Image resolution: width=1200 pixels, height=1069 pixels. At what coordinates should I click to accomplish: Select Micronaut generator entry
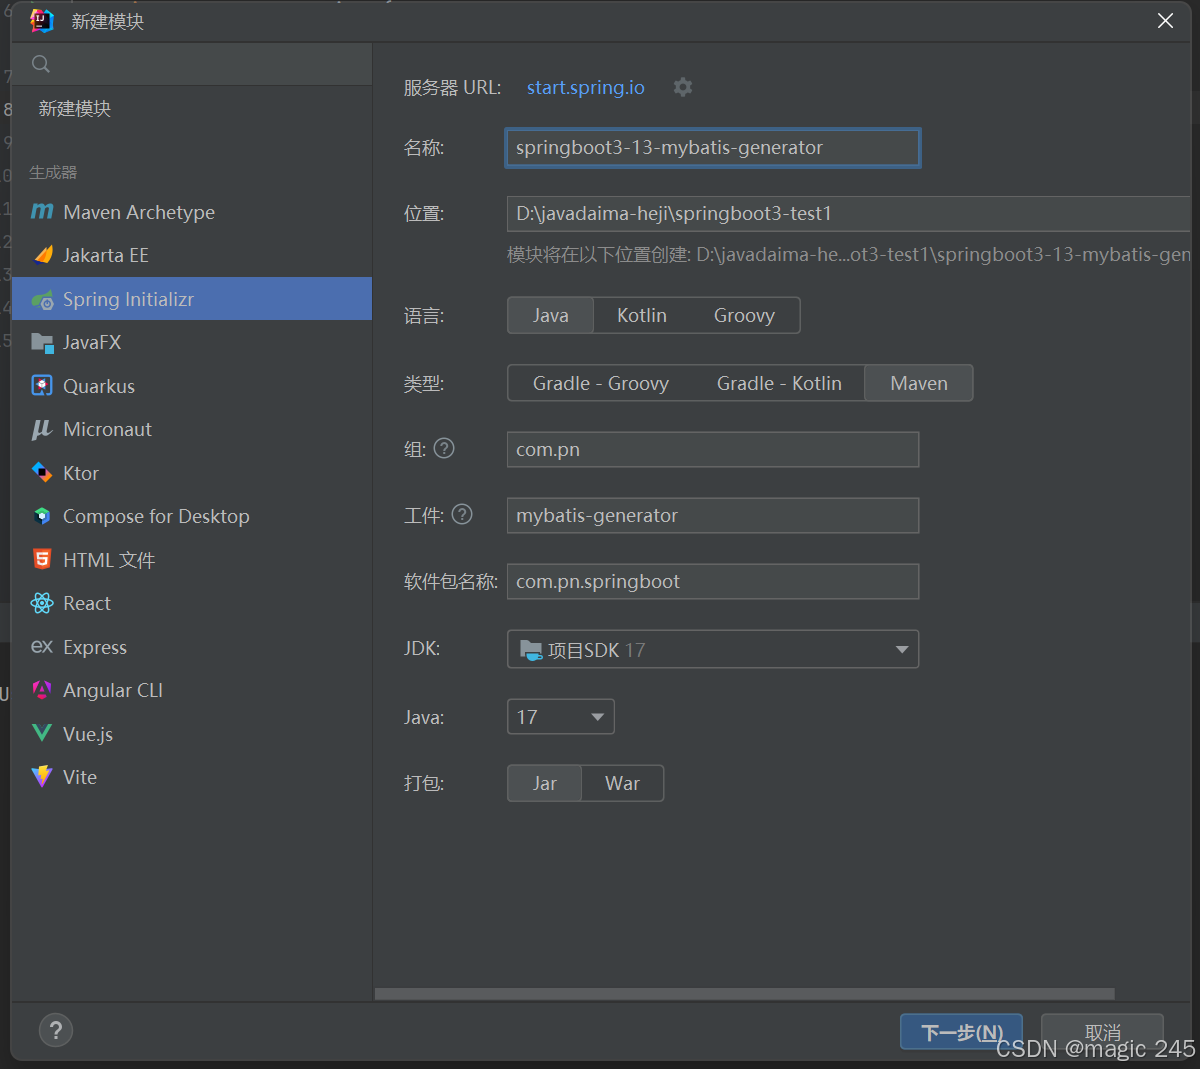(x=192, y=429)
